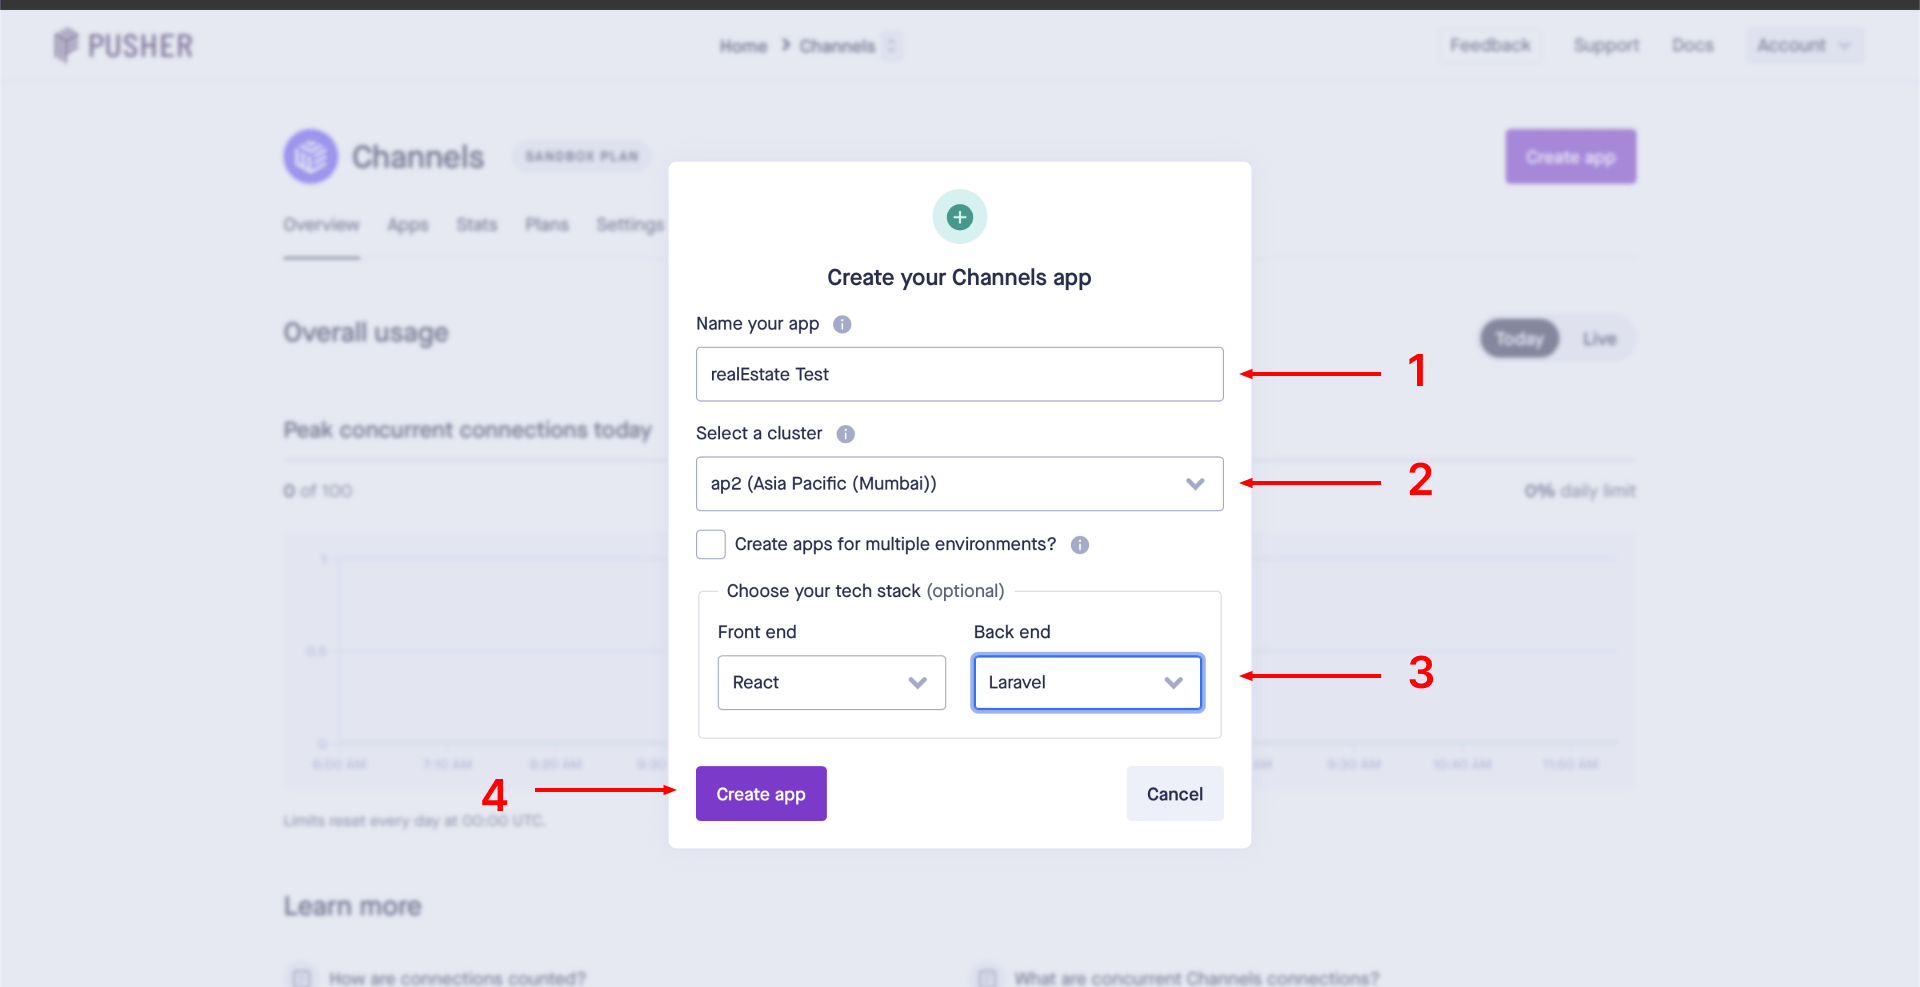Viewport: 1920px width, 987px height.
Task: Click info icon beside Select a cluster
Action: click(846, 434)
